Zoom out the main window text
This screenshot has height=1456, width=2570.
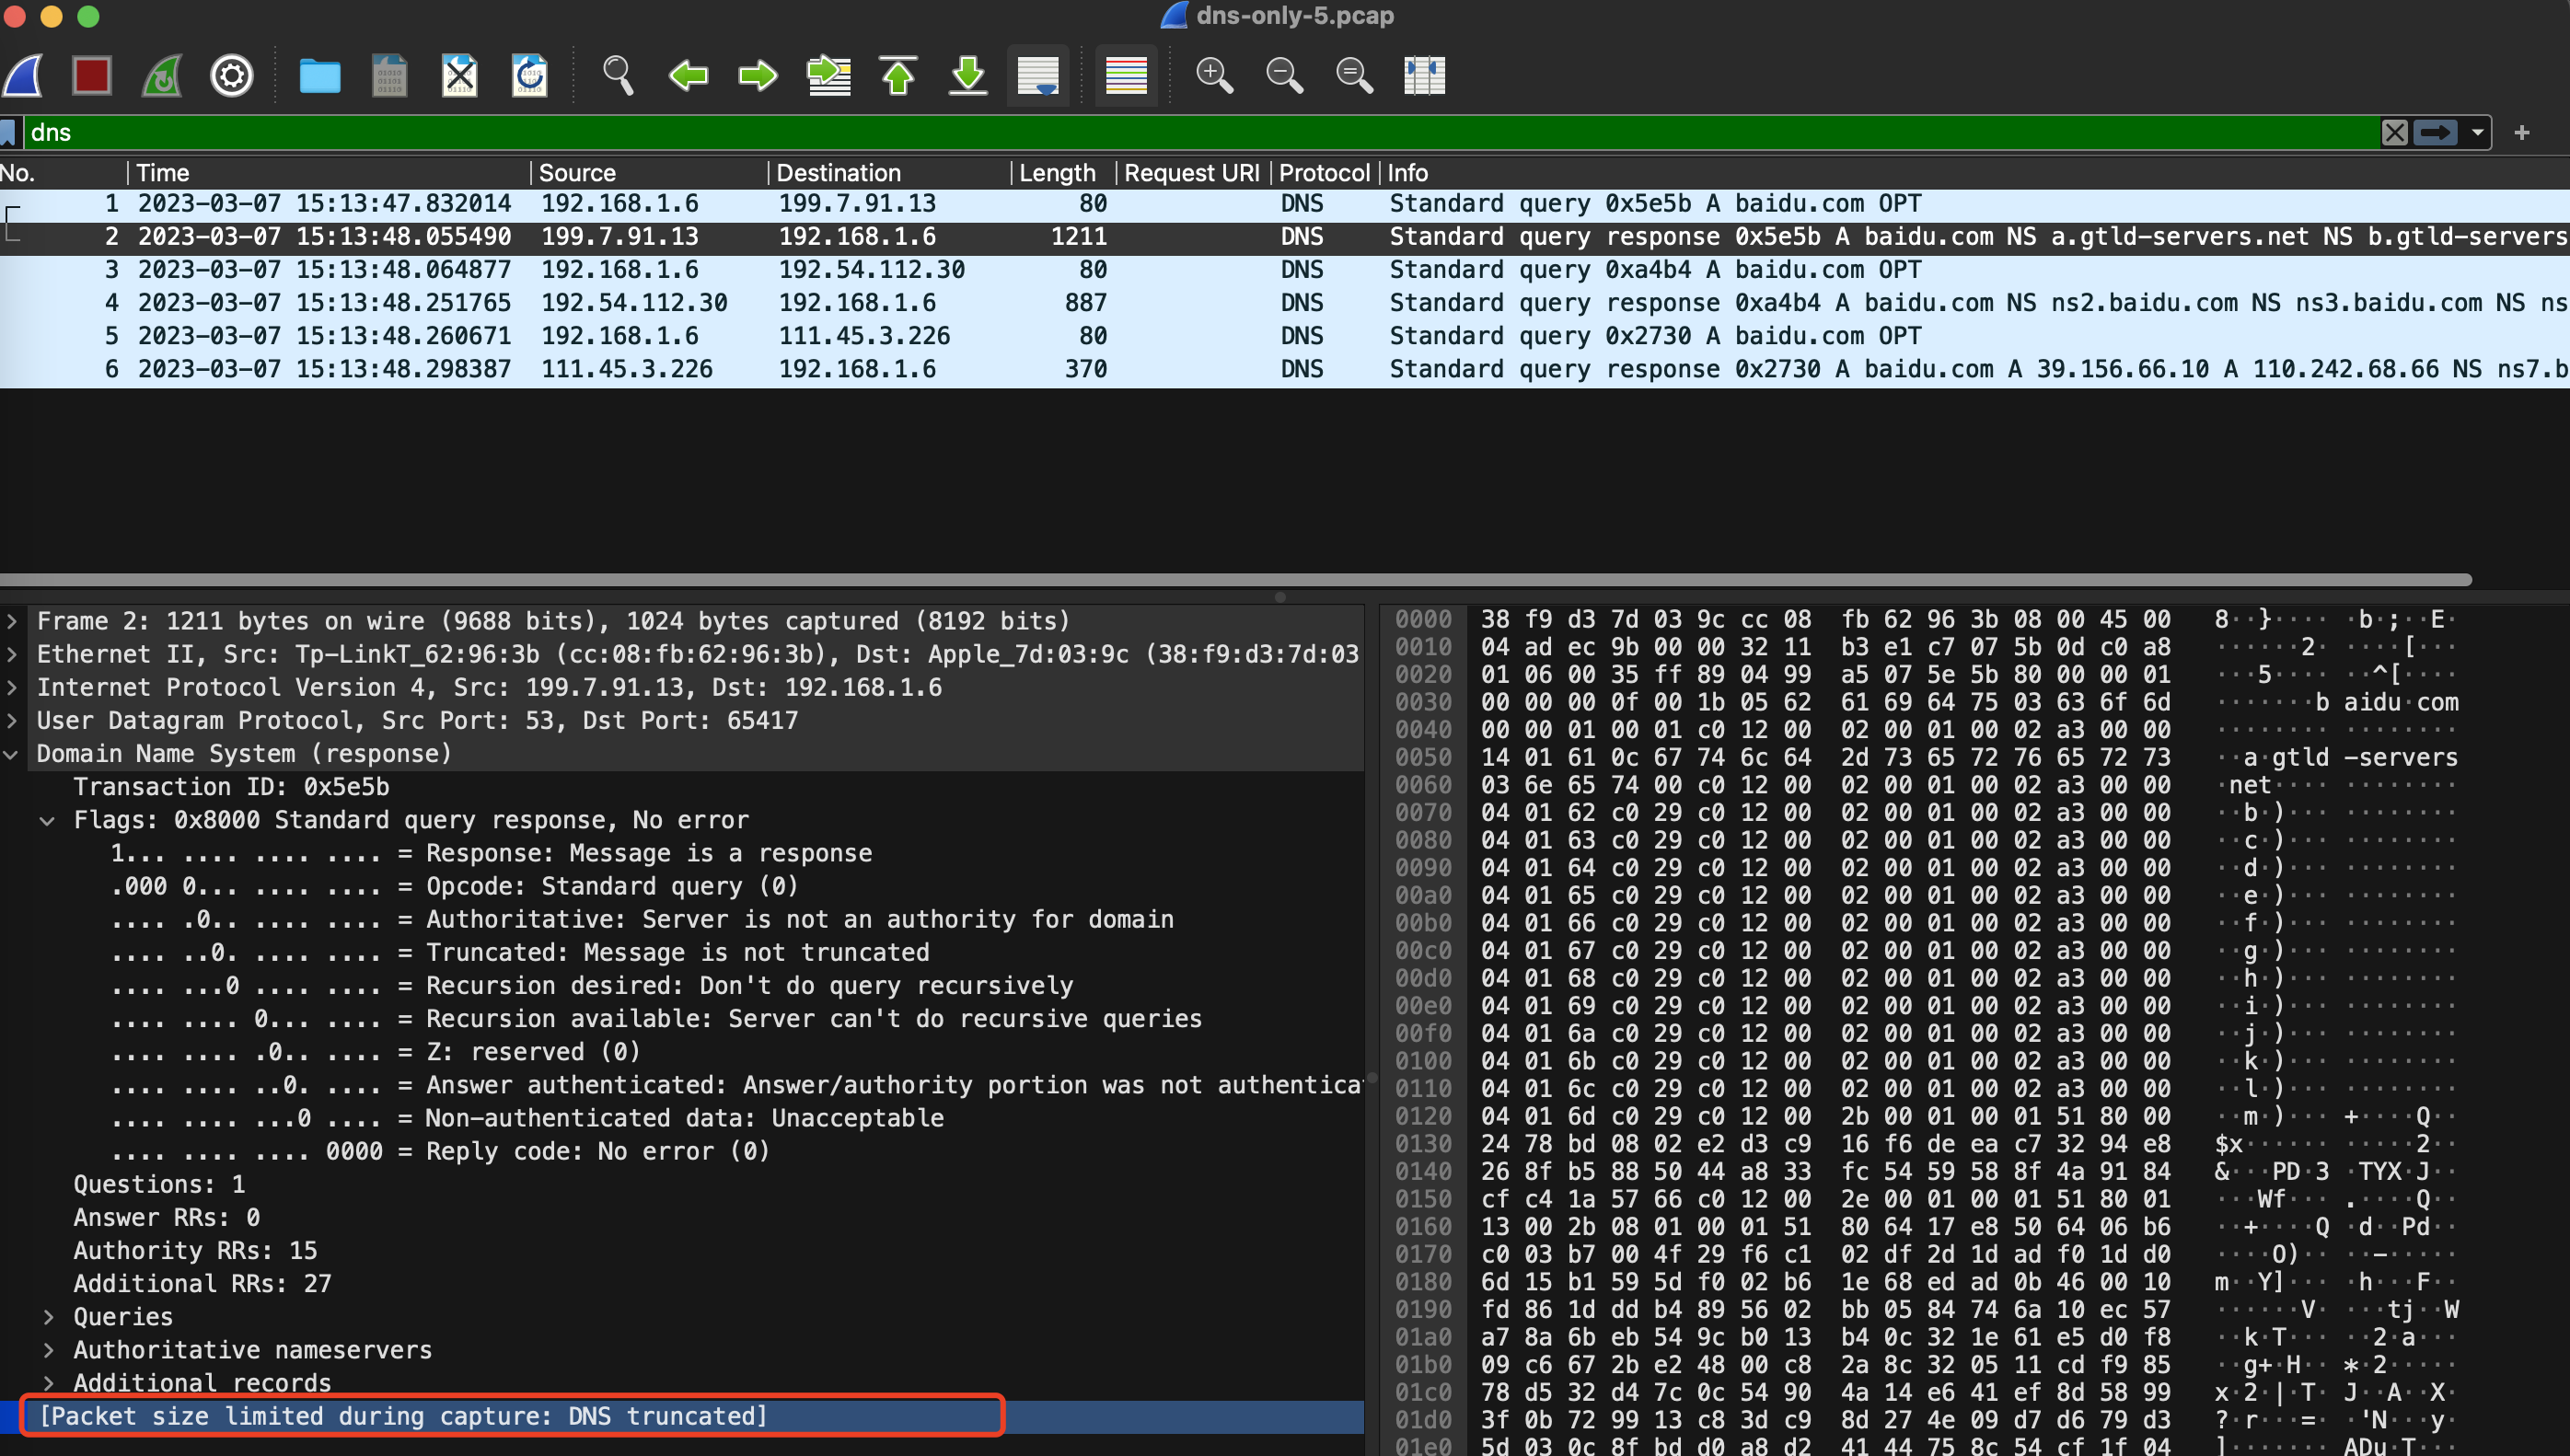[1284, 75]
